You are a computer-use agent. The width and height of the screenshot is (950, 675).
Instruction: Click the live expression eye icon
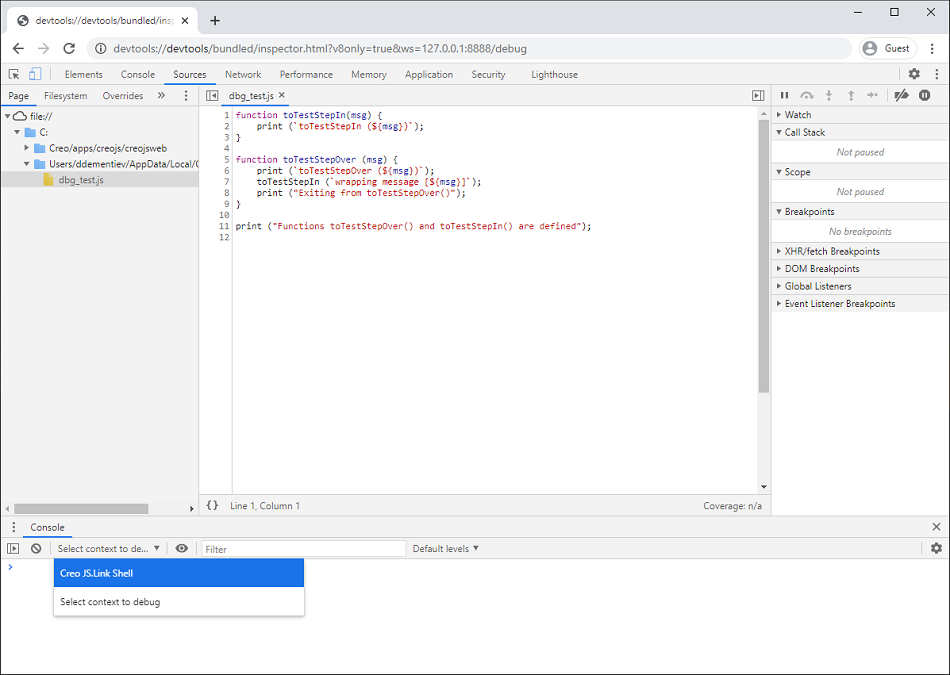coord(181,548)
